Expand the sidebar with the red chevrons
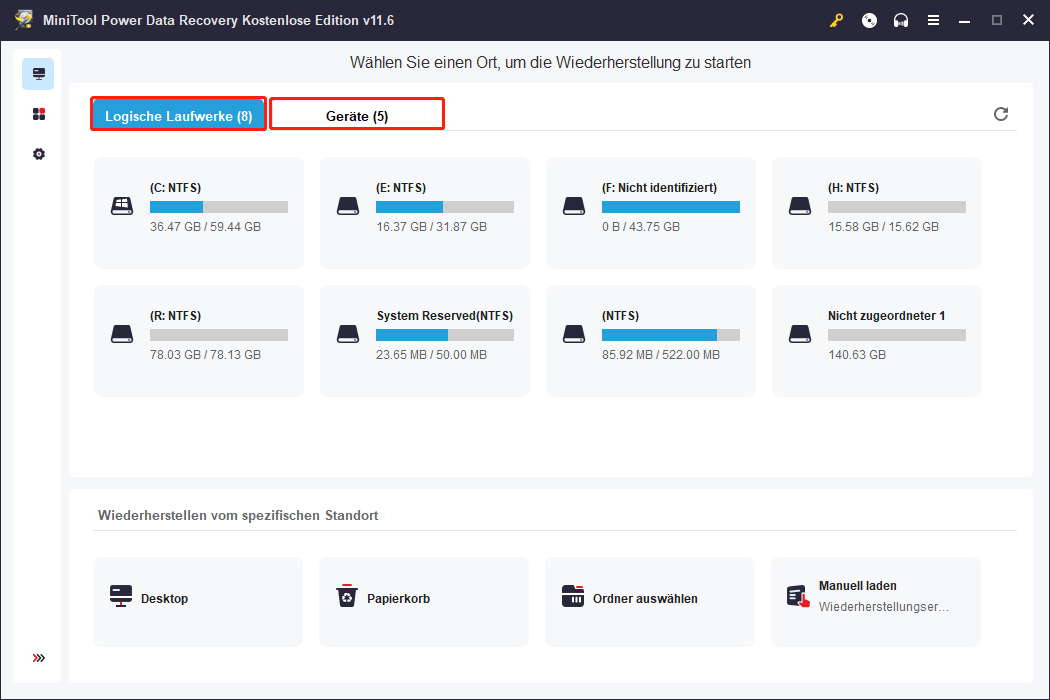This screenshot has width=1050, height=700. [39, 658]
